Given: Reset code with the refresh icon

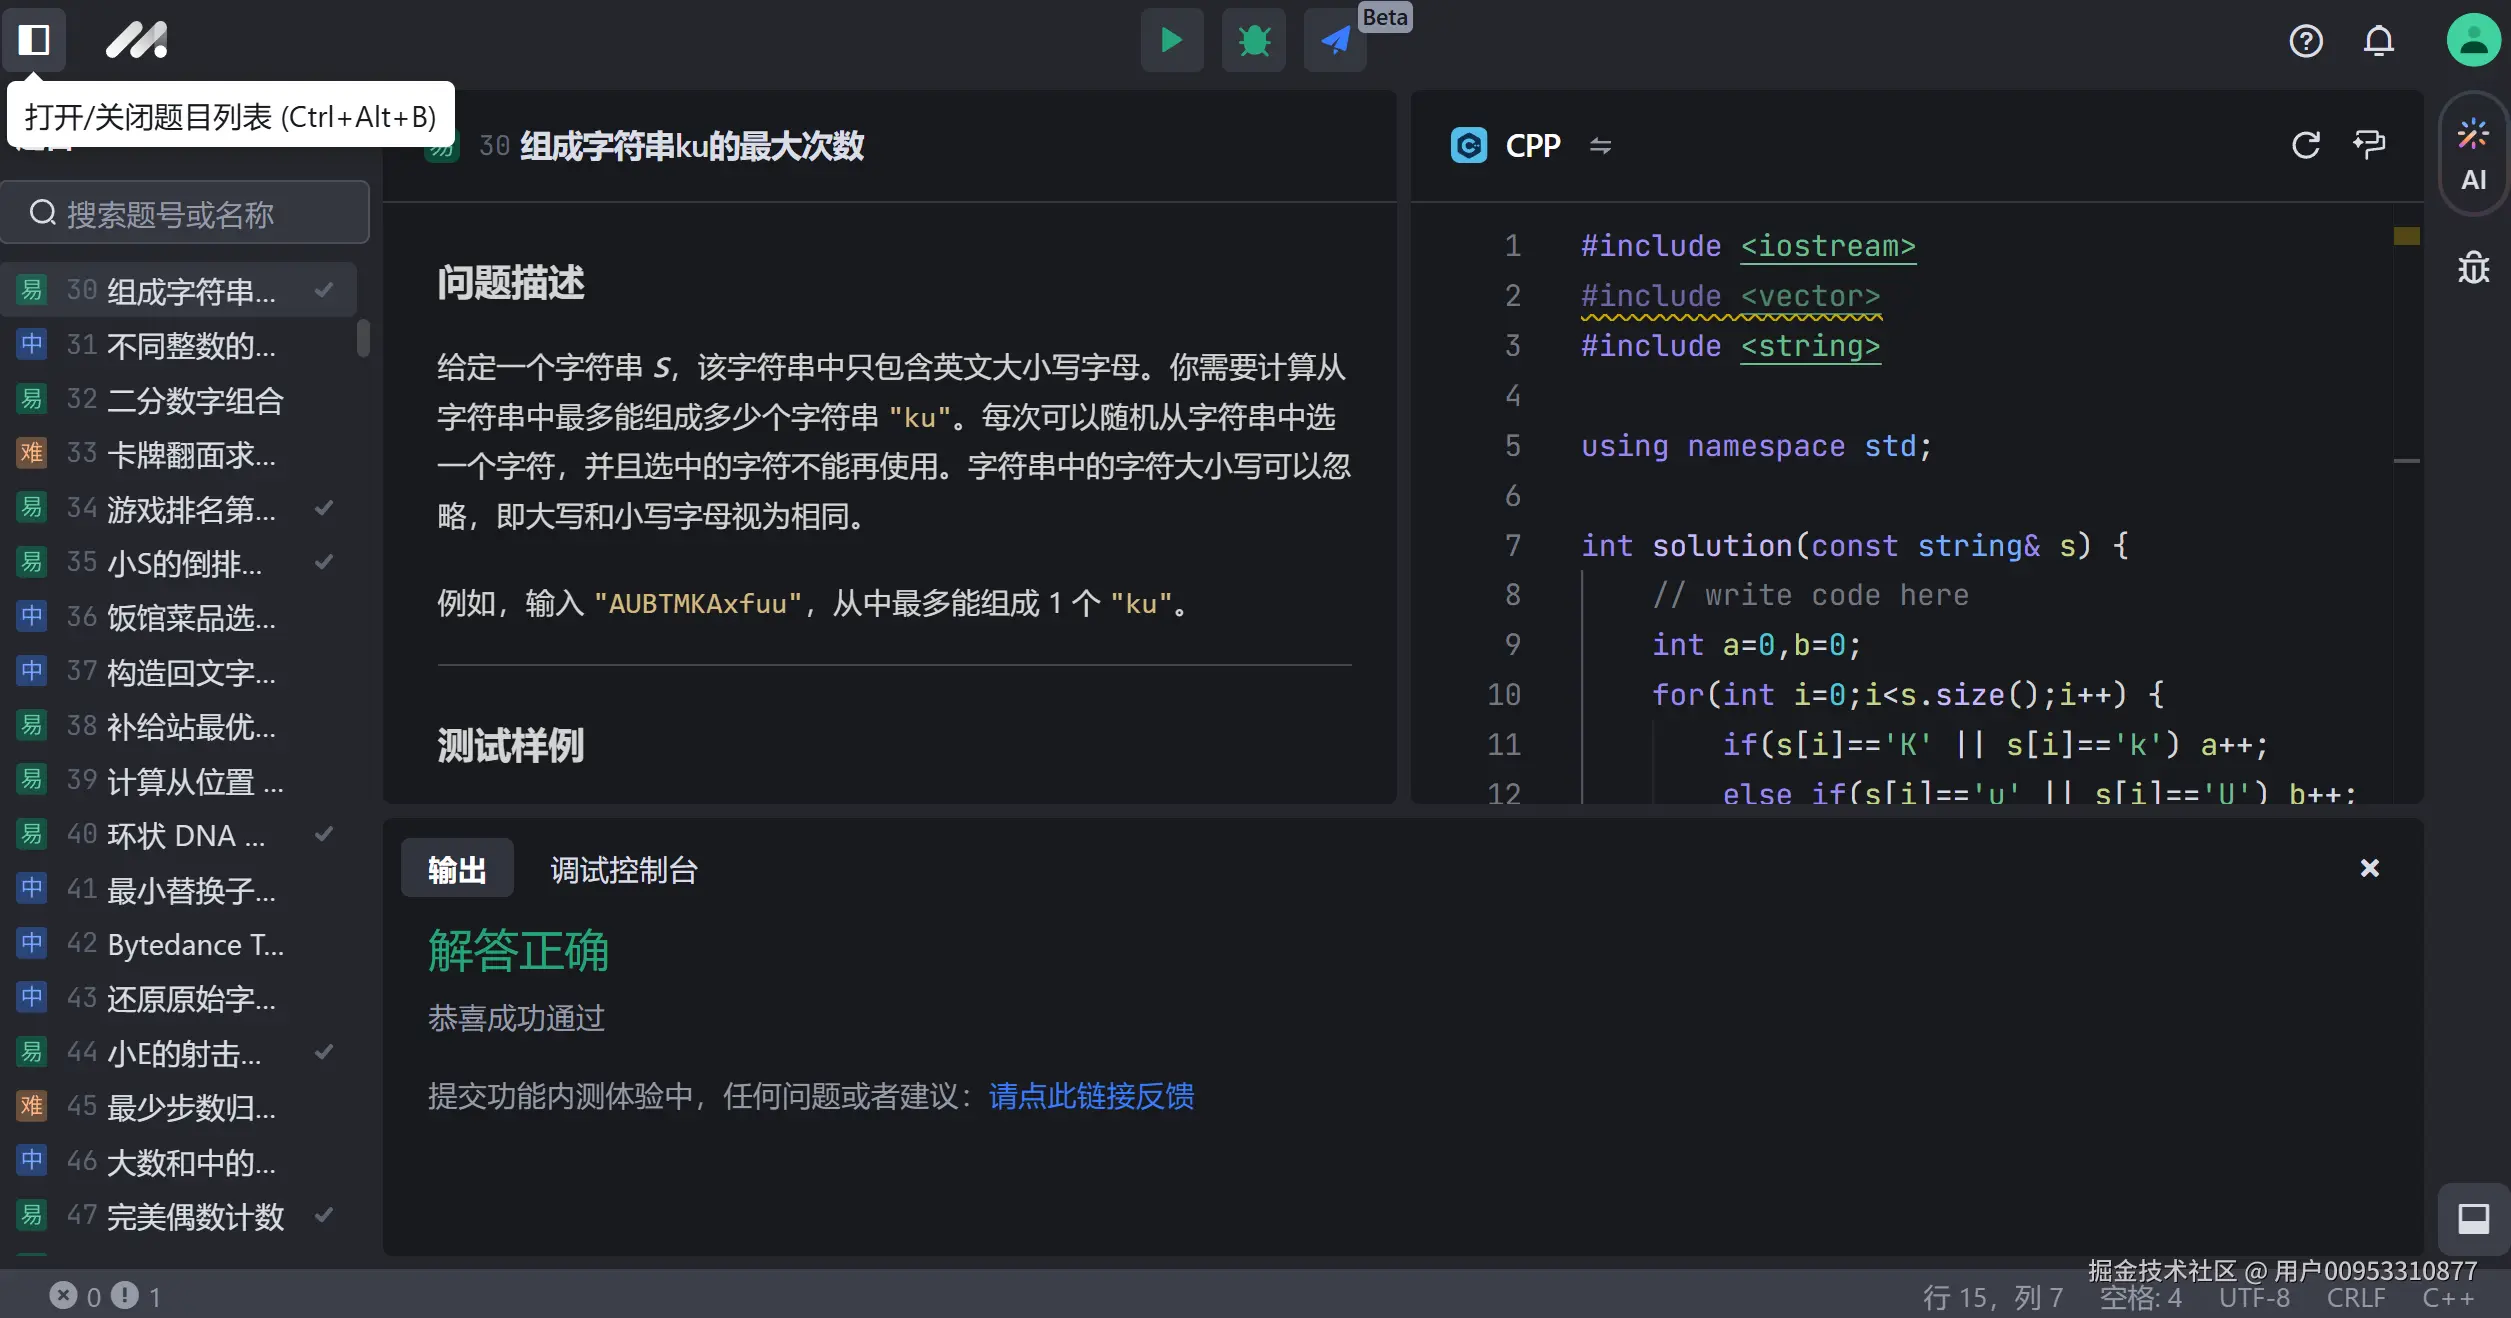Looking at the screenshot, I should tap(2306, 145).
